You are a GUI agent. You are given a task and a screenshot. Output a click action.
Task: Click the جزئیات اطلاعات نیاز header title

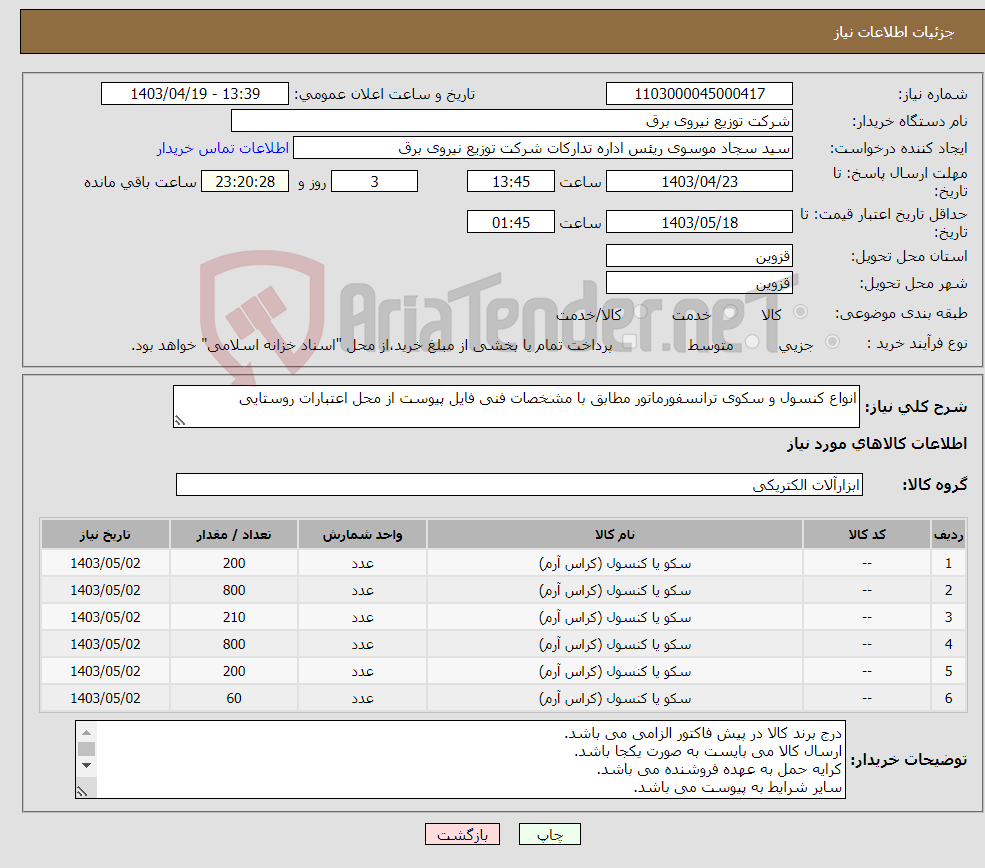tap(893, 32)
